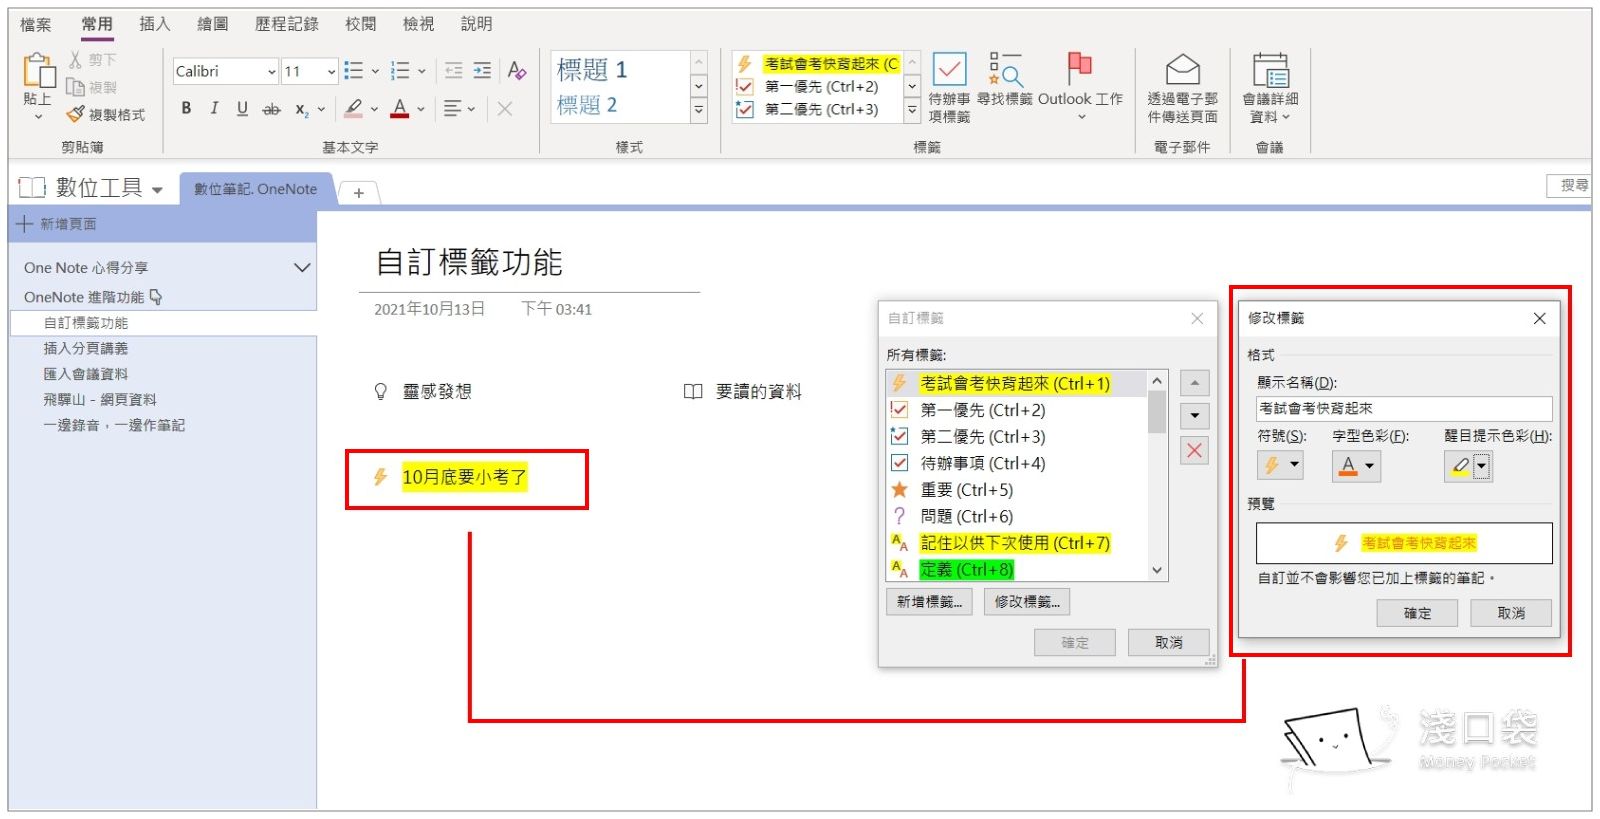Select the yellow 記住以供下次使用 (Ctrl+7) tag
1600x819 pixels.
tap(1015, 543)
